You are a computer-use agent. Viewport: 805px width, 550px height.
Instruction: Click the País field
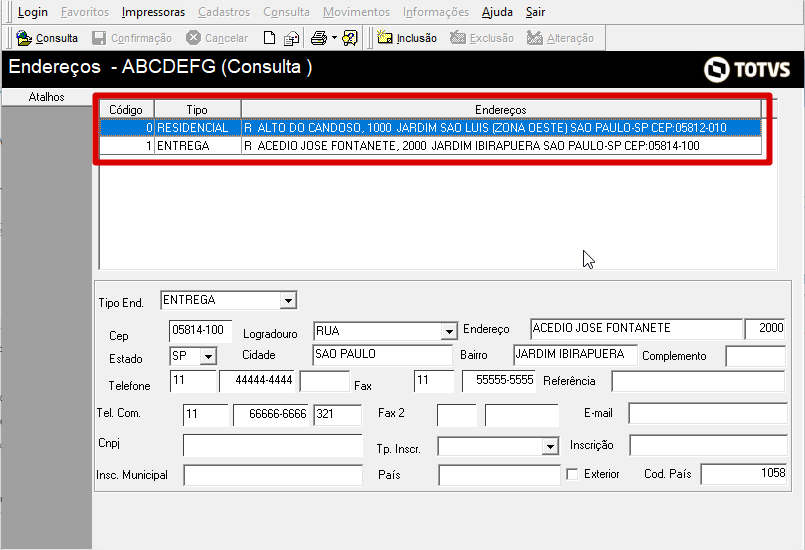(499, 475)
